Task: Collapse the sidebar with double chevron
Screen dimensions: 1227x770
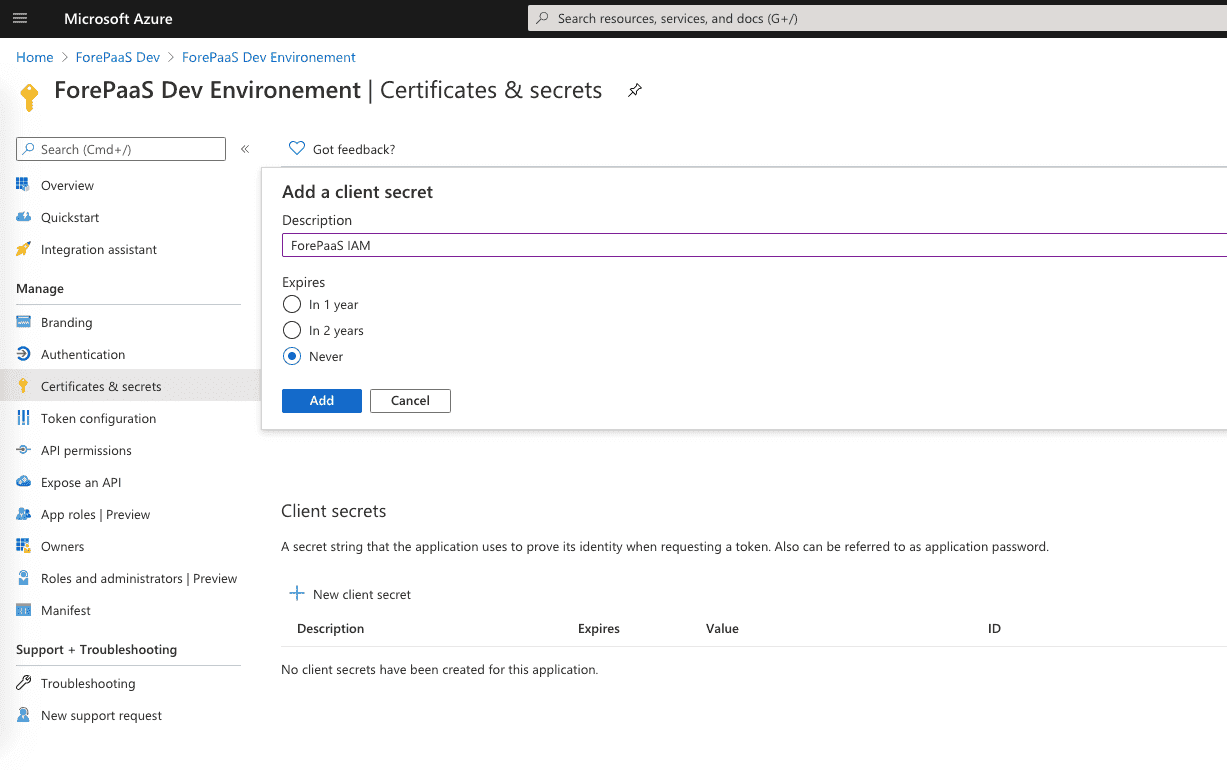Action: pos(245,149)
